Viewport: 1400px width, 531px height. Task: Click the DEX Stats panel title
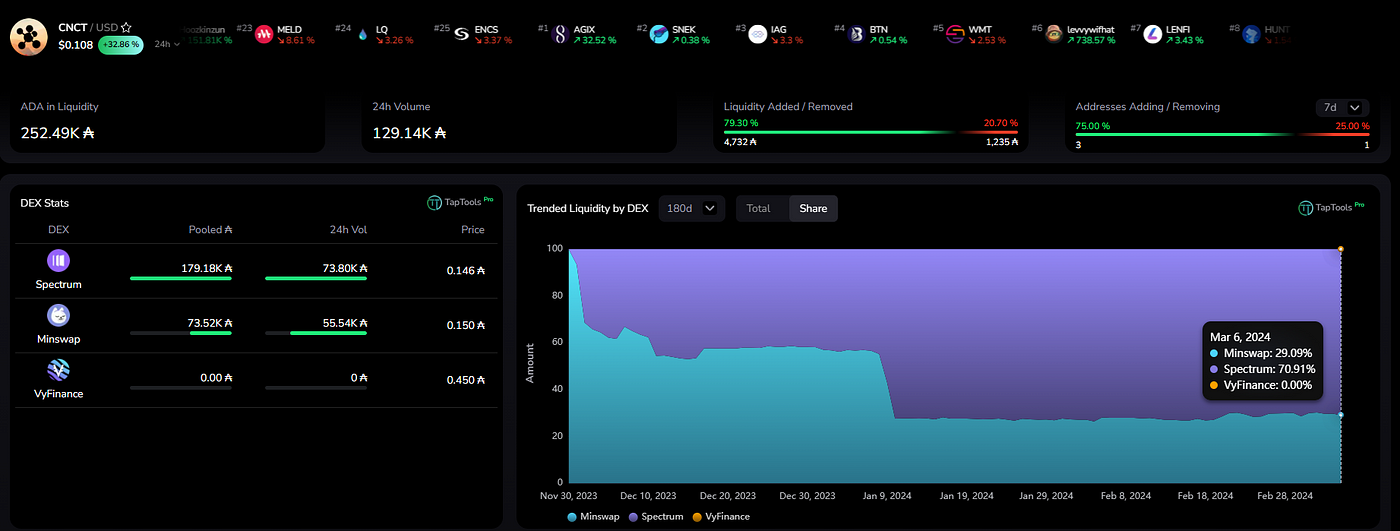coord(45,203)
